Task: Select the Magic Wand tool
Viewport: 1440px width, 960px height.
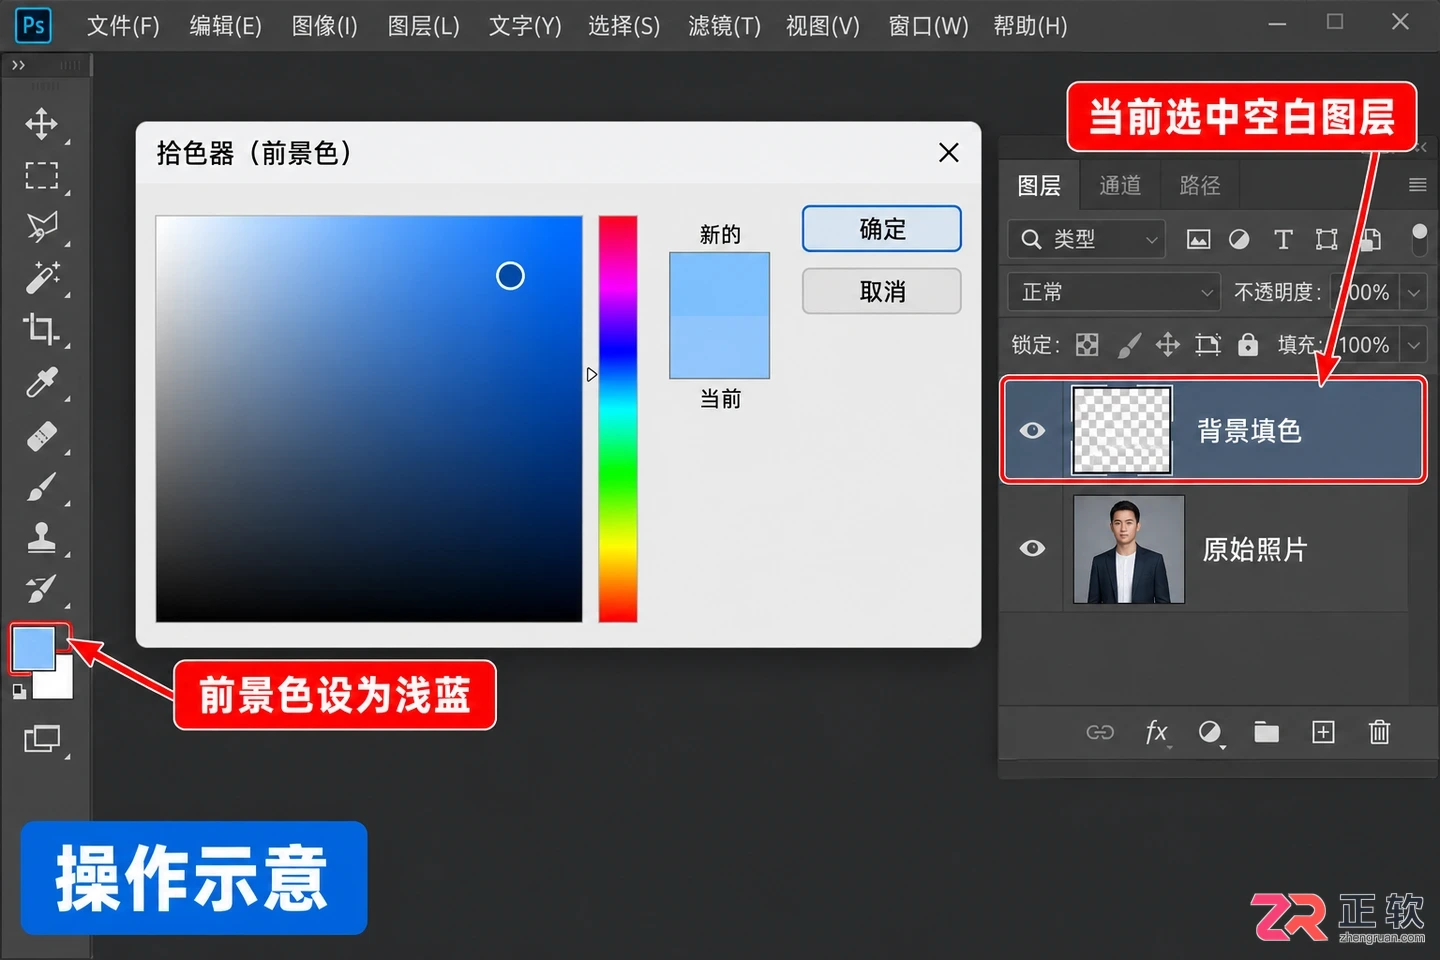Action: click(x=41, y=278)
